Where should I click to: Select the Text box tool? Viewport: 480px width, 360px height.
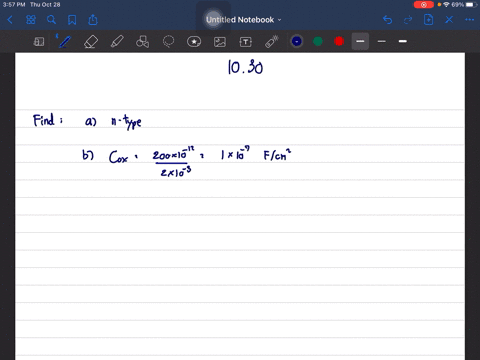(x=246, y=42)
